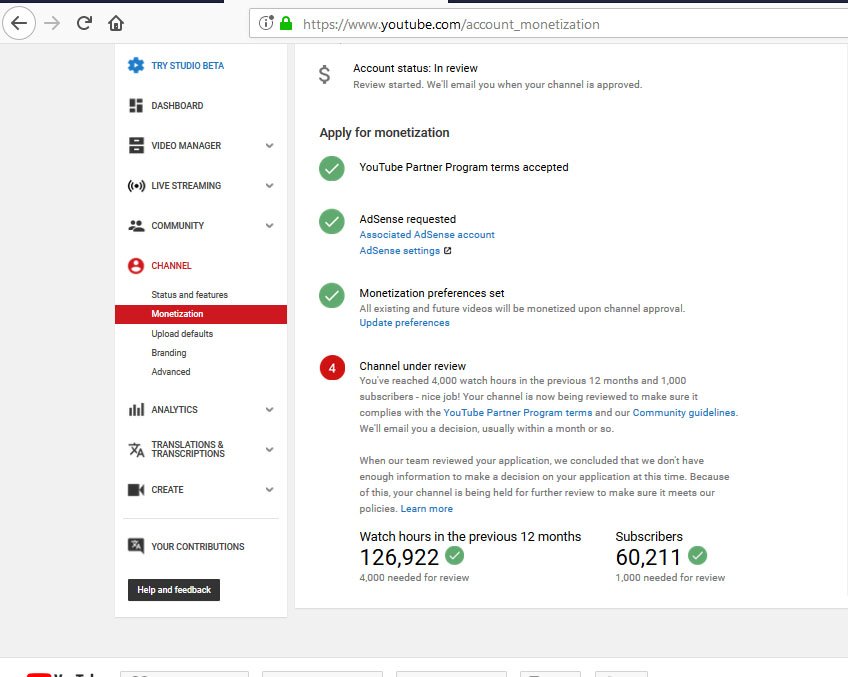Click the Live Streaming broadcast icon
Screen dimensions: 848x677
coord(136,186)
